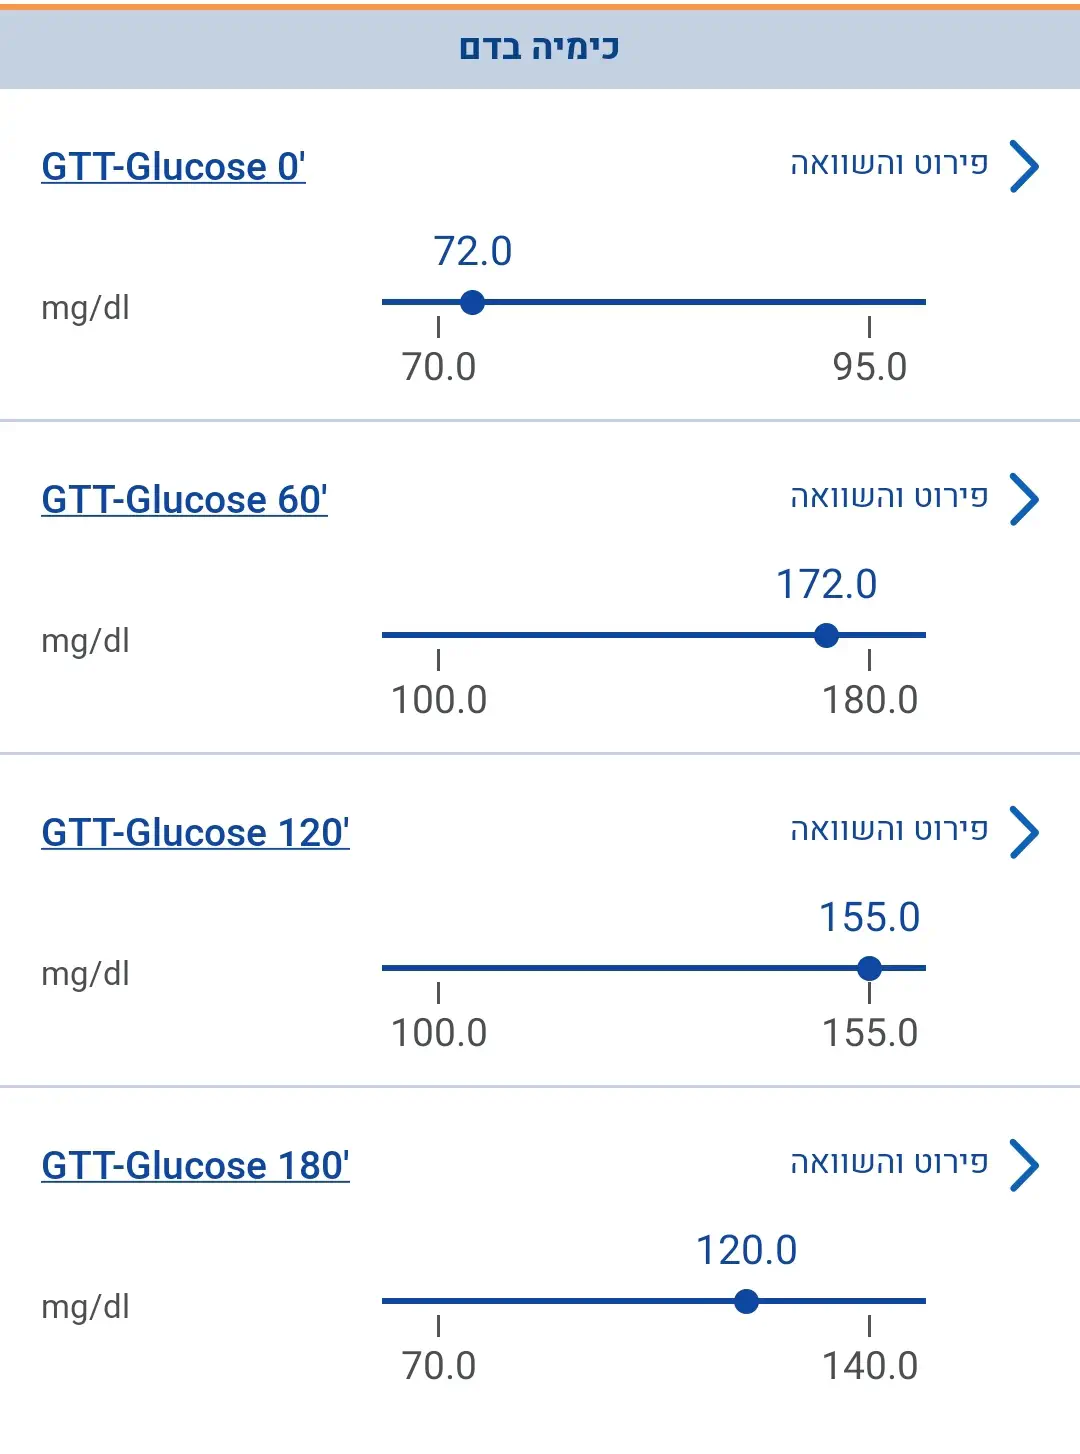Click the 72.0 marker dot on range bar
This screenshot has height=1454, width=1080.
tap(473, 302)
